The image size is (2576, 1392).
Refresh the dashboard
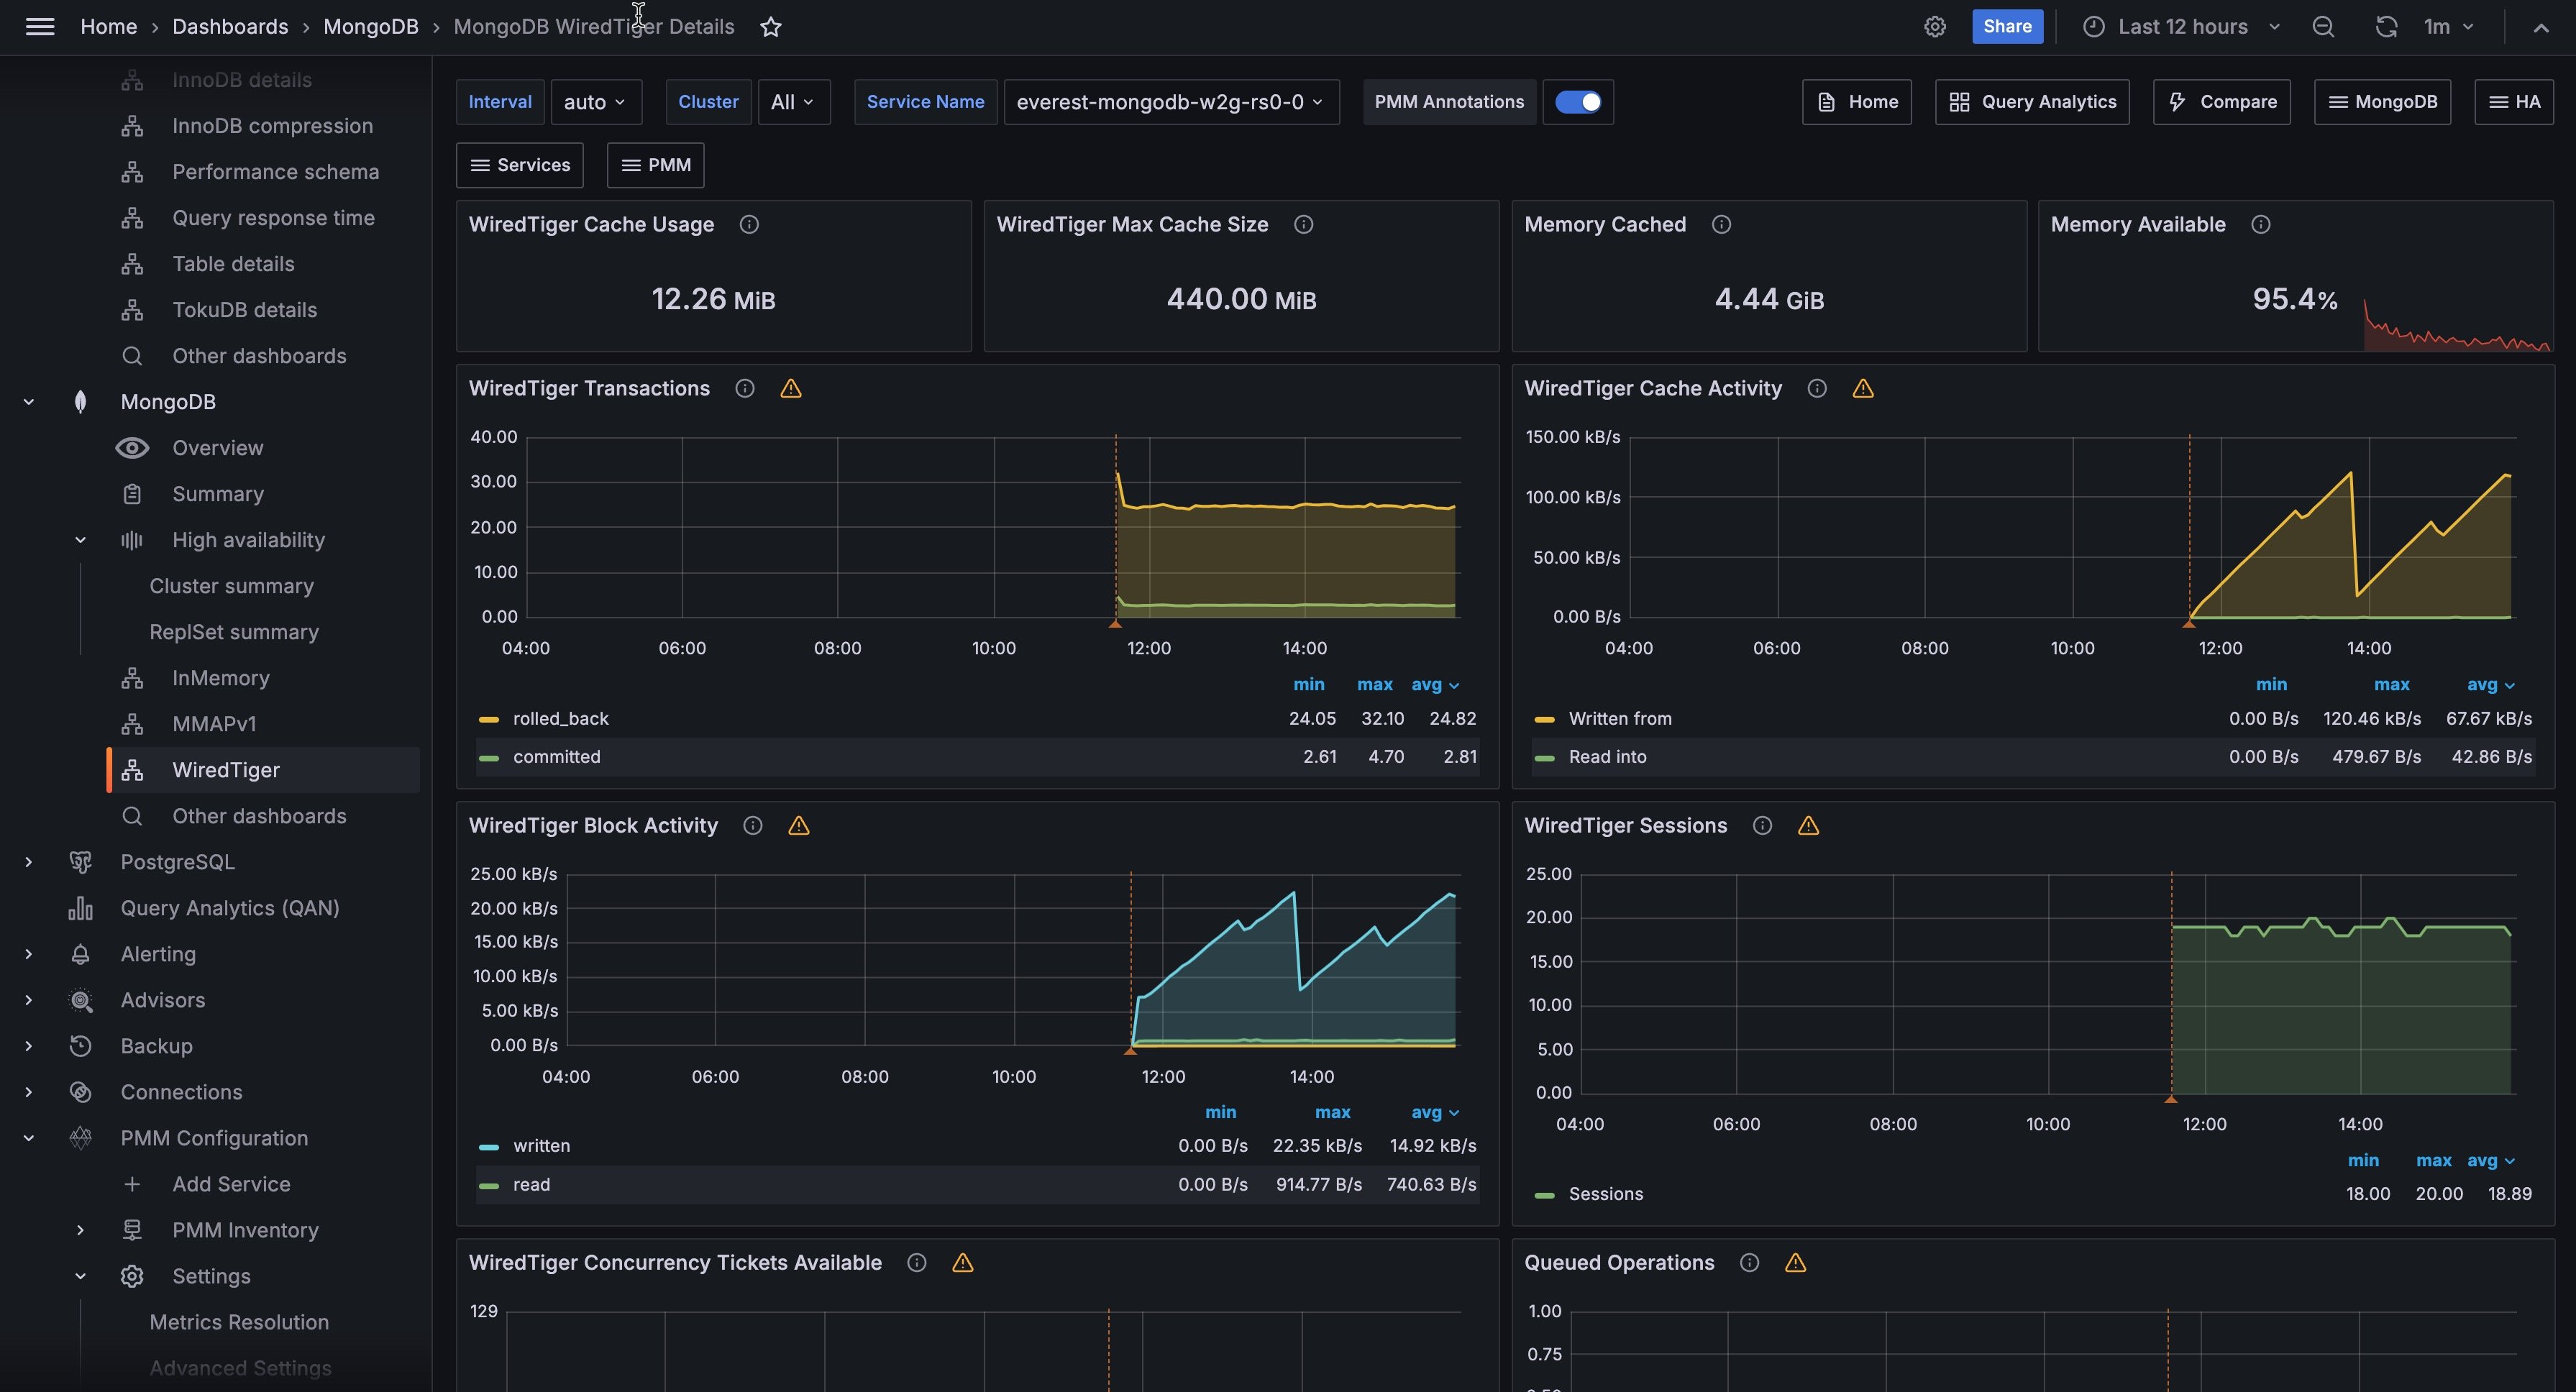[x=2386, y=27]
